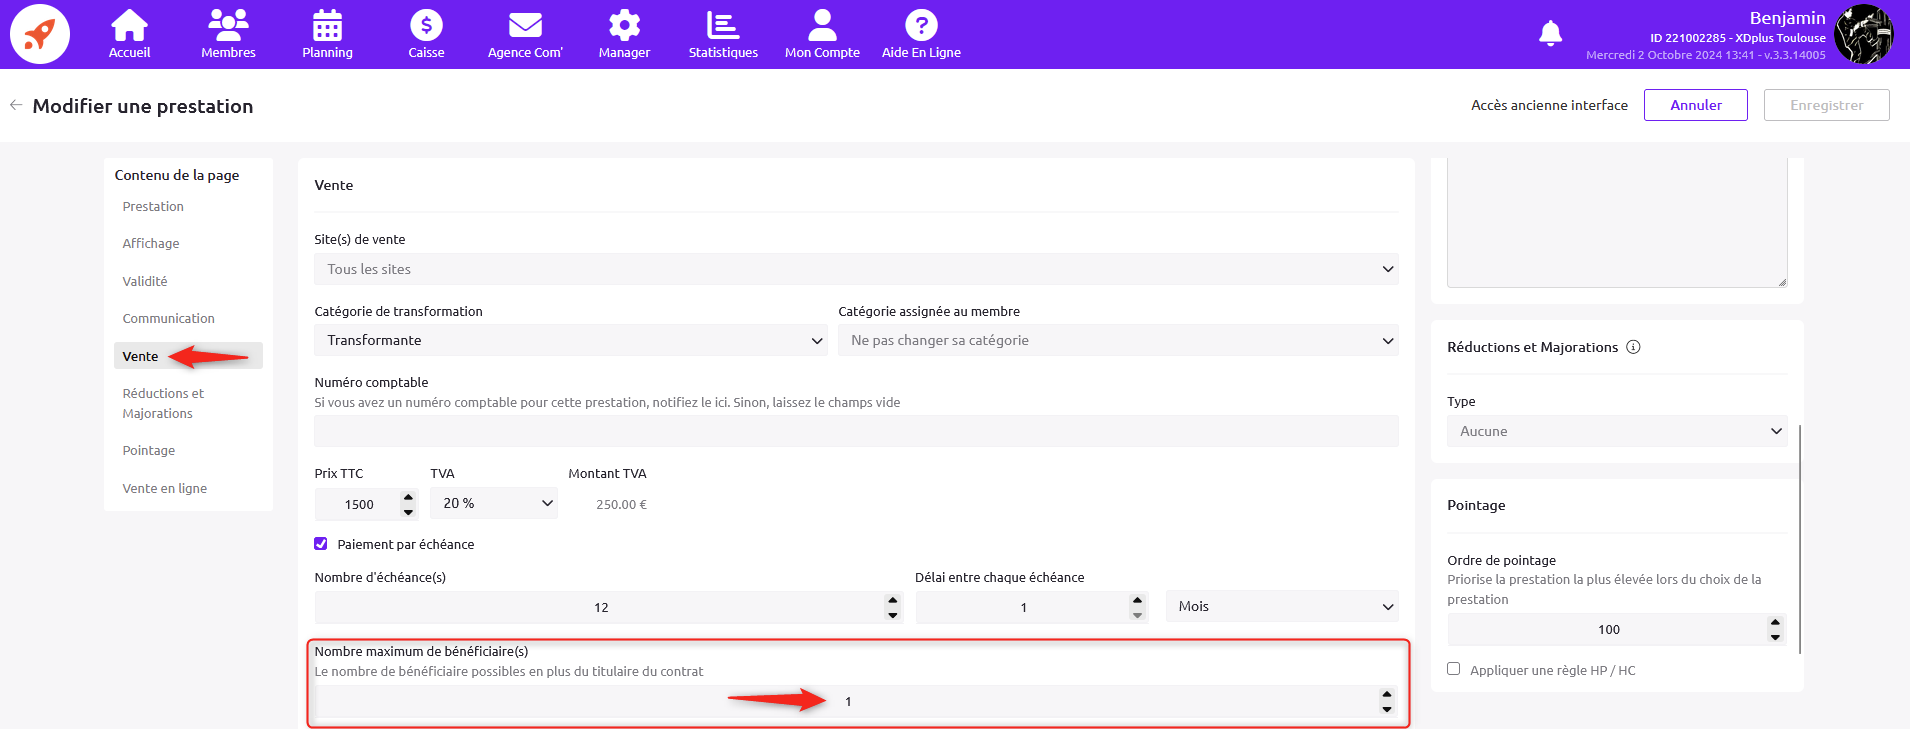
Task: Open the Planning calendar icon
Action: [x=327, y=26]
